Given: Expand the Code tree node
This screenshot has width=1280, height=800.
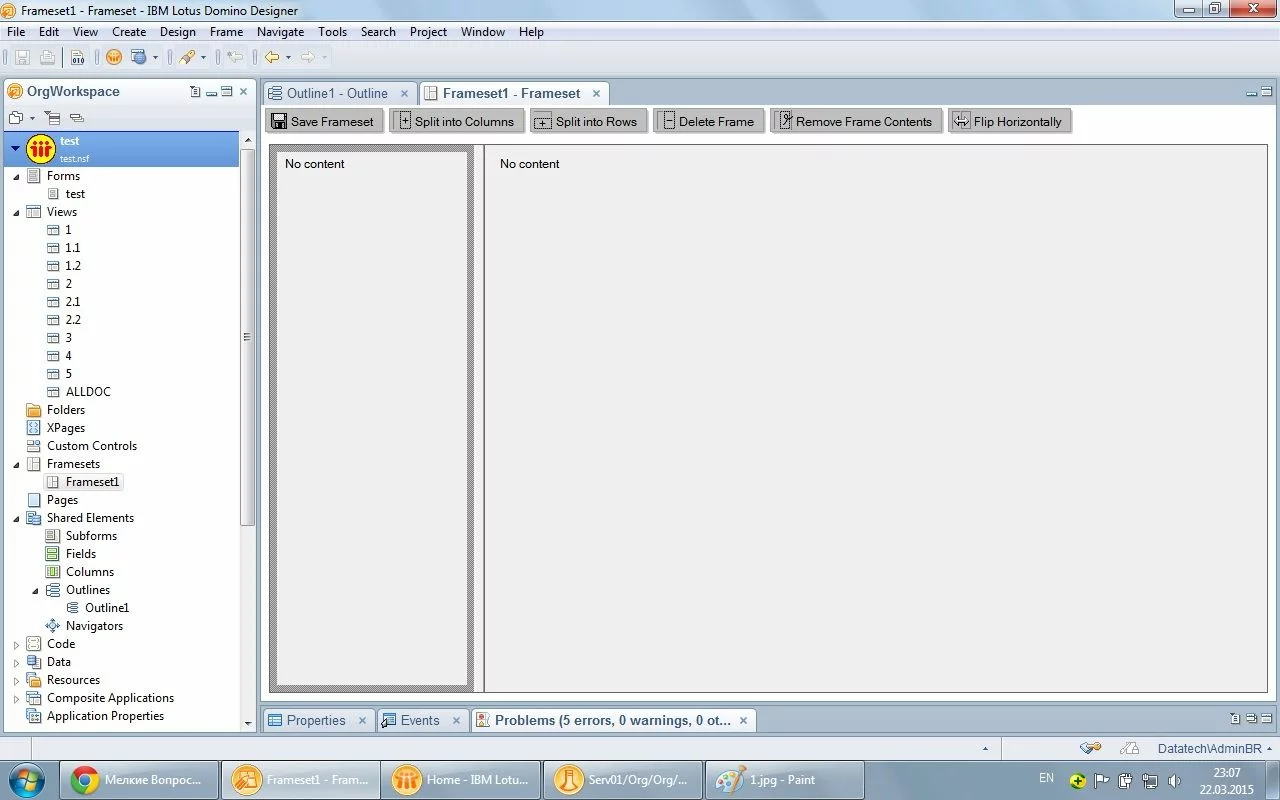Looking at the screenshot, I should tap(16, 644).
